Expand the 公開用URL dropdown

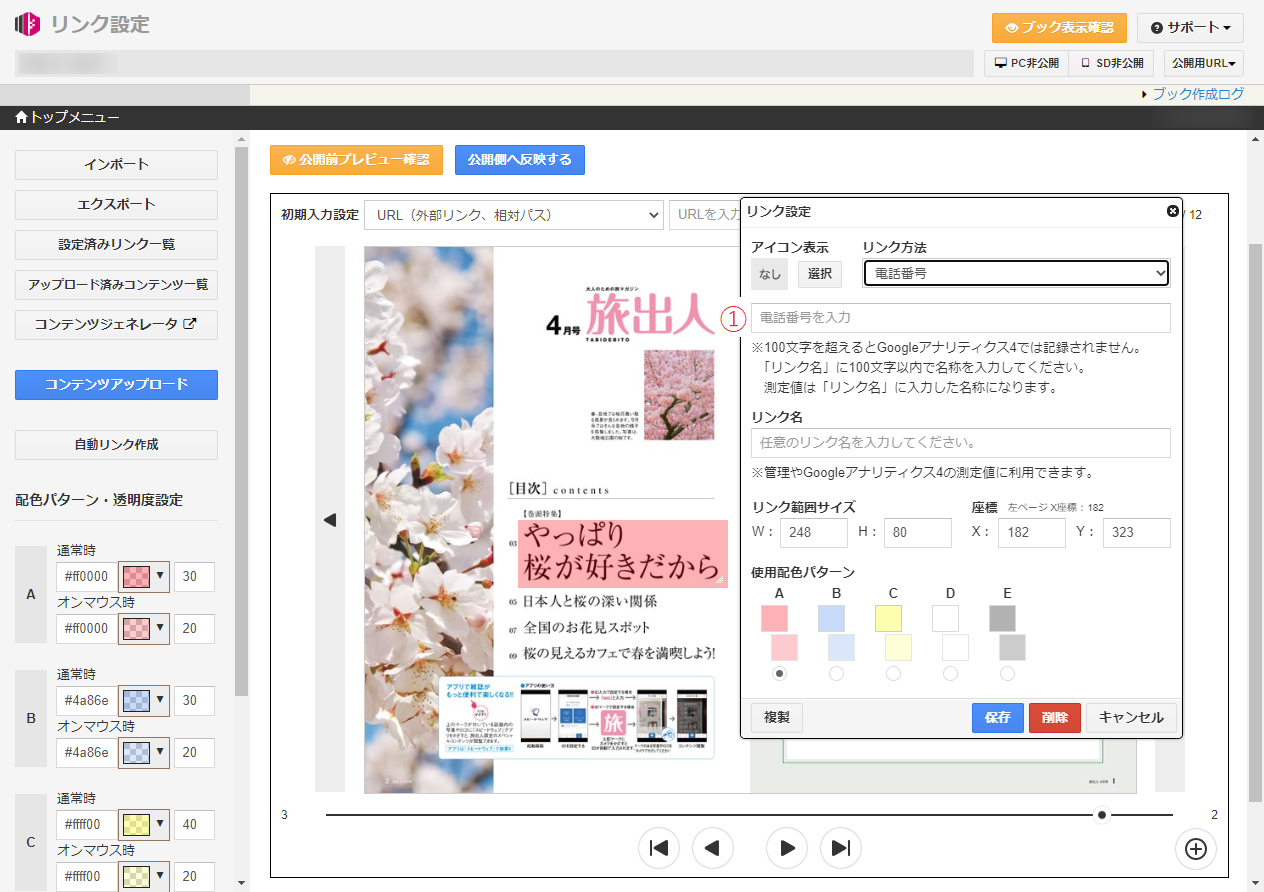pos(1203,63)
